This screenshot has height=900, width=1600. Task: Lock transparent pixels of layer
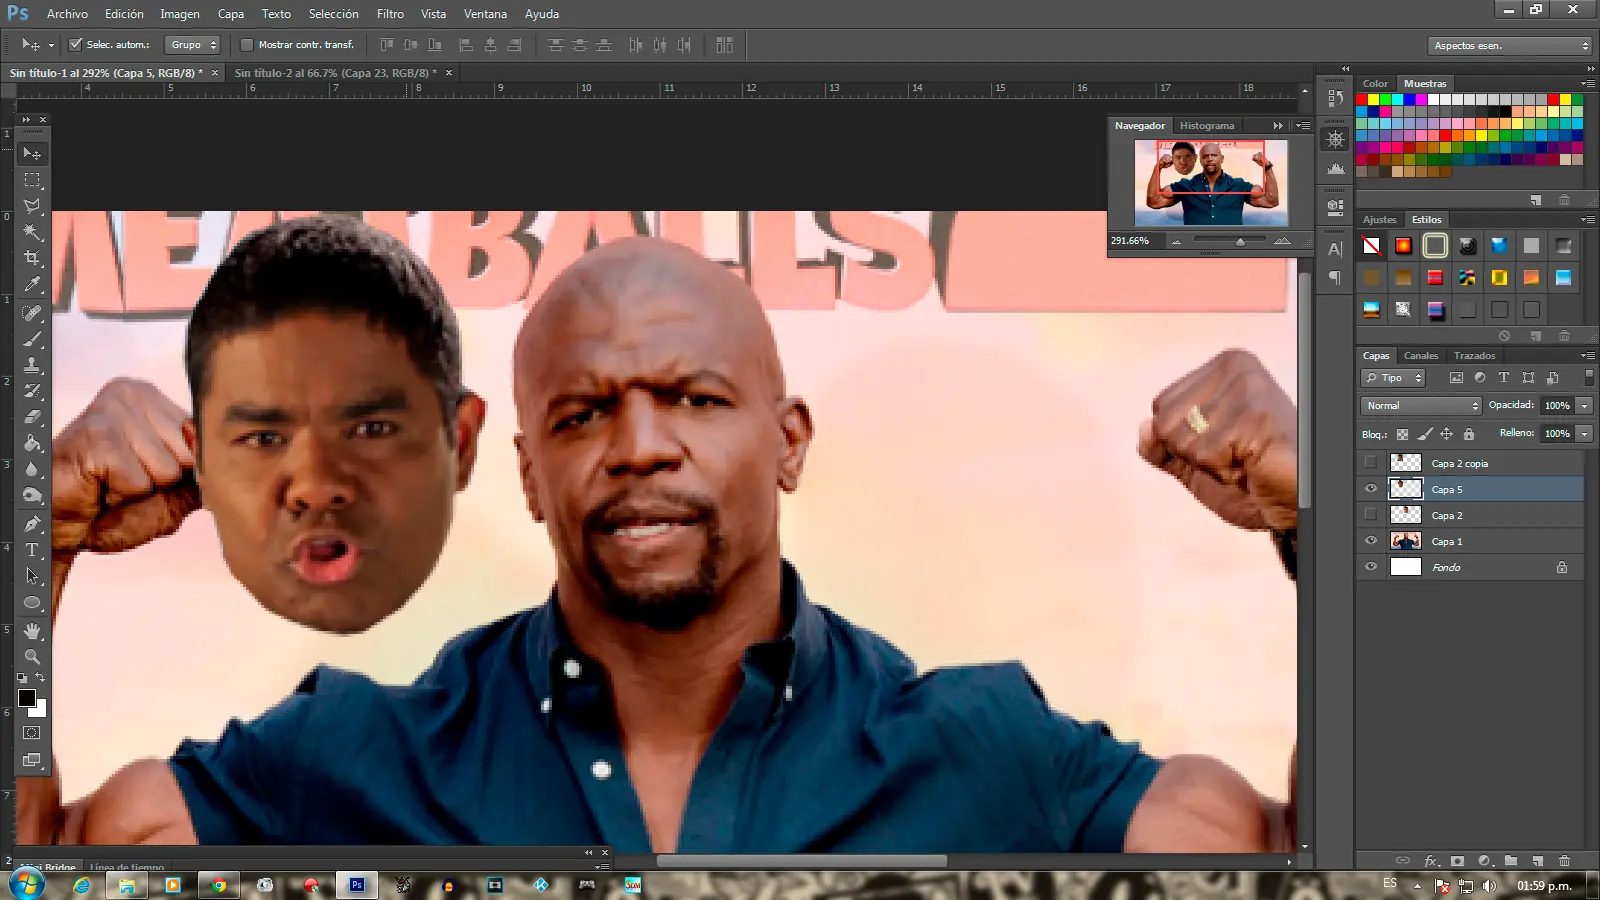1402,434
